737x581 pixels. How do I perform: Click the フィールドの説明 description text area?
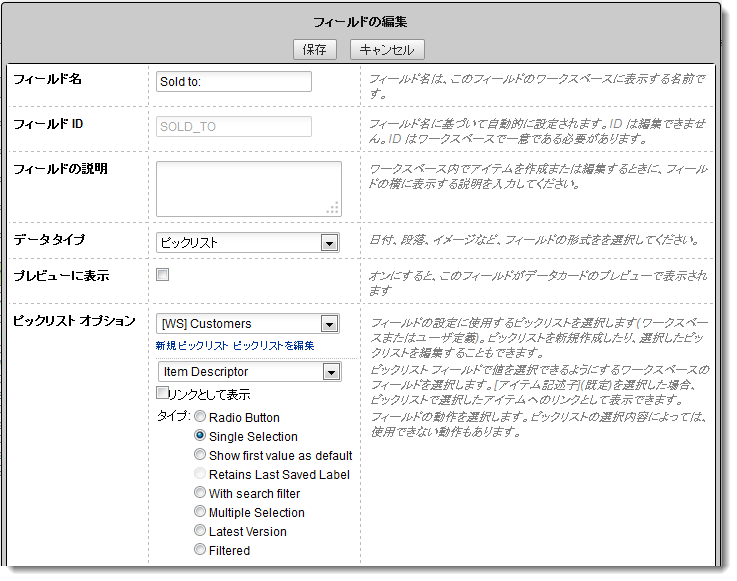(249, 189)
